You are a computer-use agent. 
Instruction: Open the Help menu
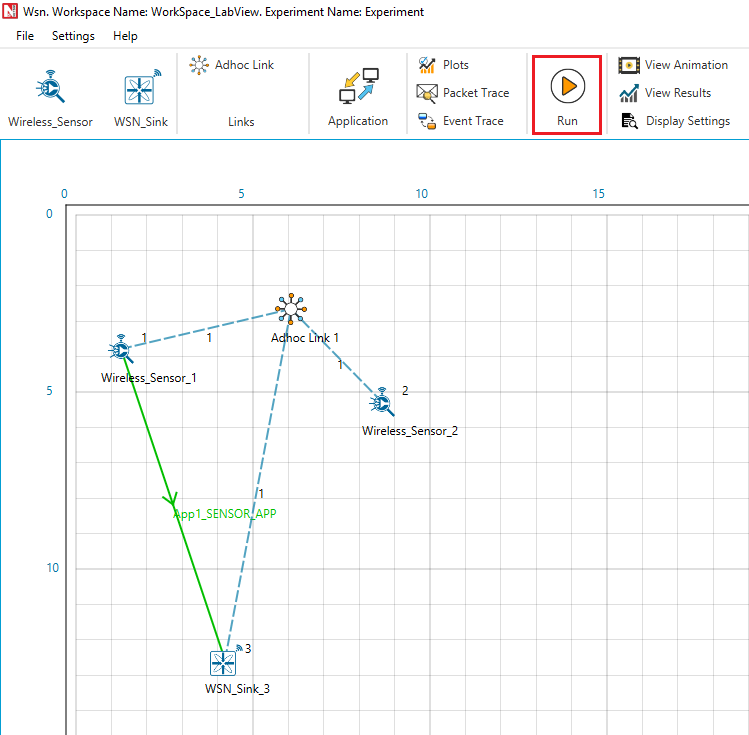tap(125, 36)
